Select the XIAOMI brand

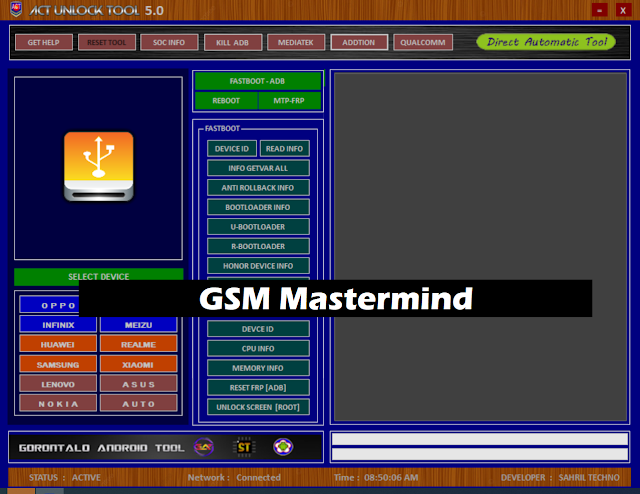(138, 364)
